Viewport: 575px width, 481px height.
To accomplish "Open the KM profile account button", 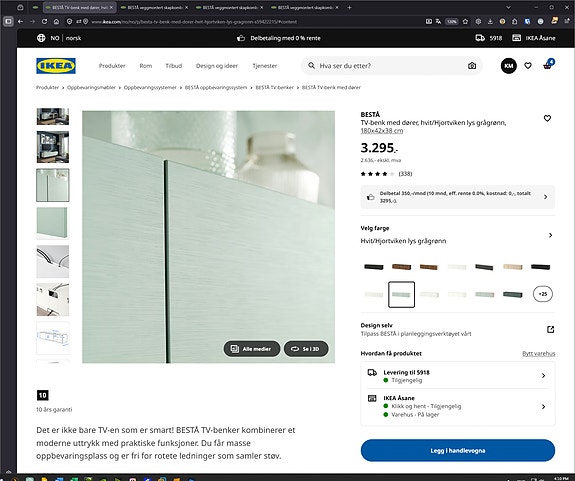I will [x=509, y=66].
